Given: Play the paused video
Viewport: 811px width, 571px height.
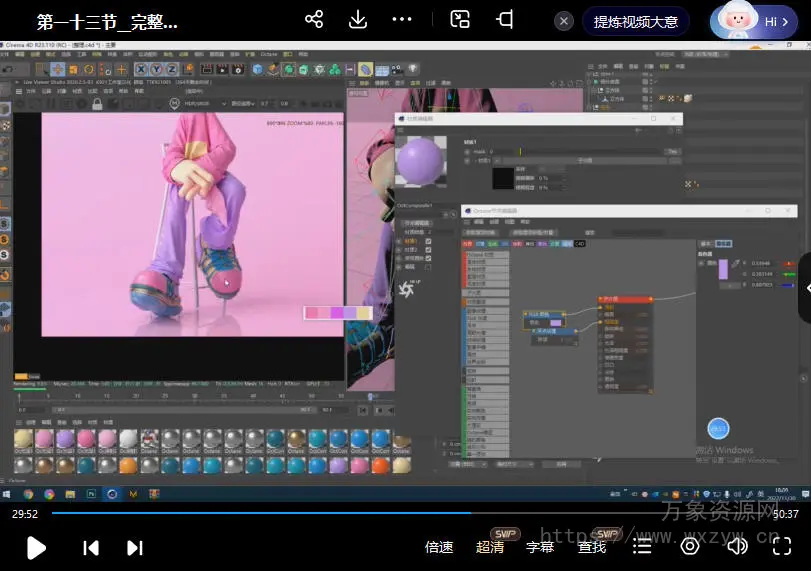Looking at the screenshot, I should pos(36,547).
